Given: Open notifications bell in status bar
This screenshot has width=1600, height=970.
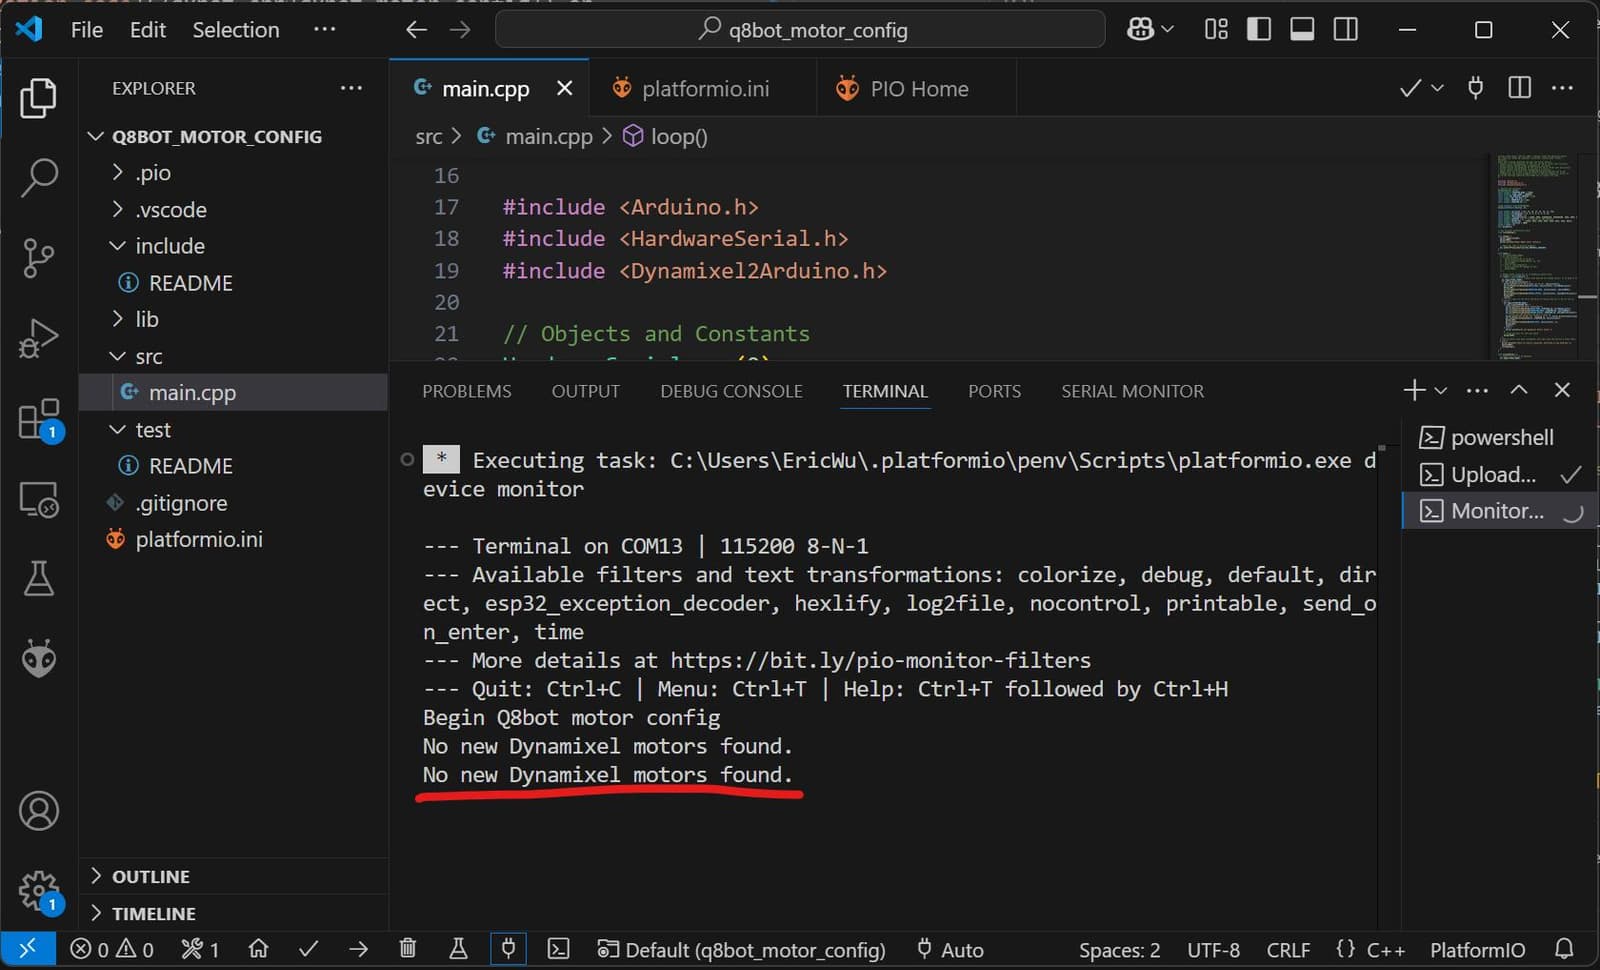Looking at the screenshot, I should click(x=1564, y=949).
